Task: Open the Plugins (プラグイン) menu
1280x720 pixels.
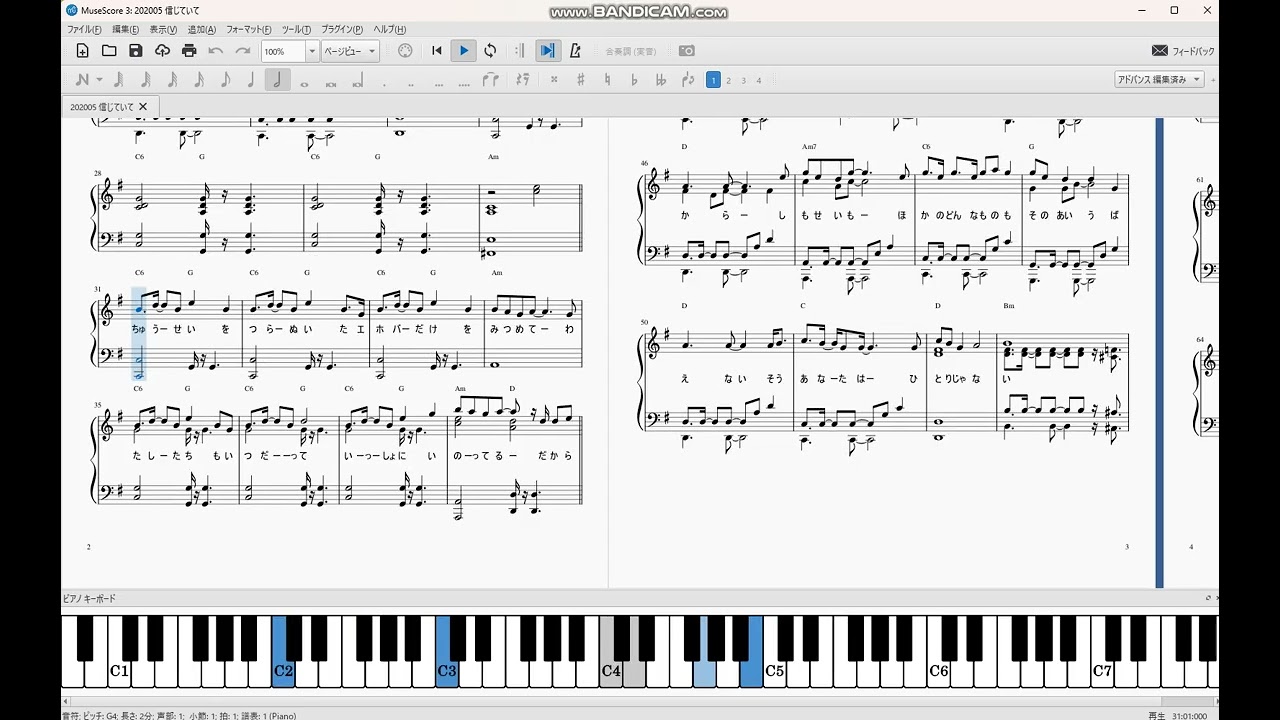Action: point(343,30)
